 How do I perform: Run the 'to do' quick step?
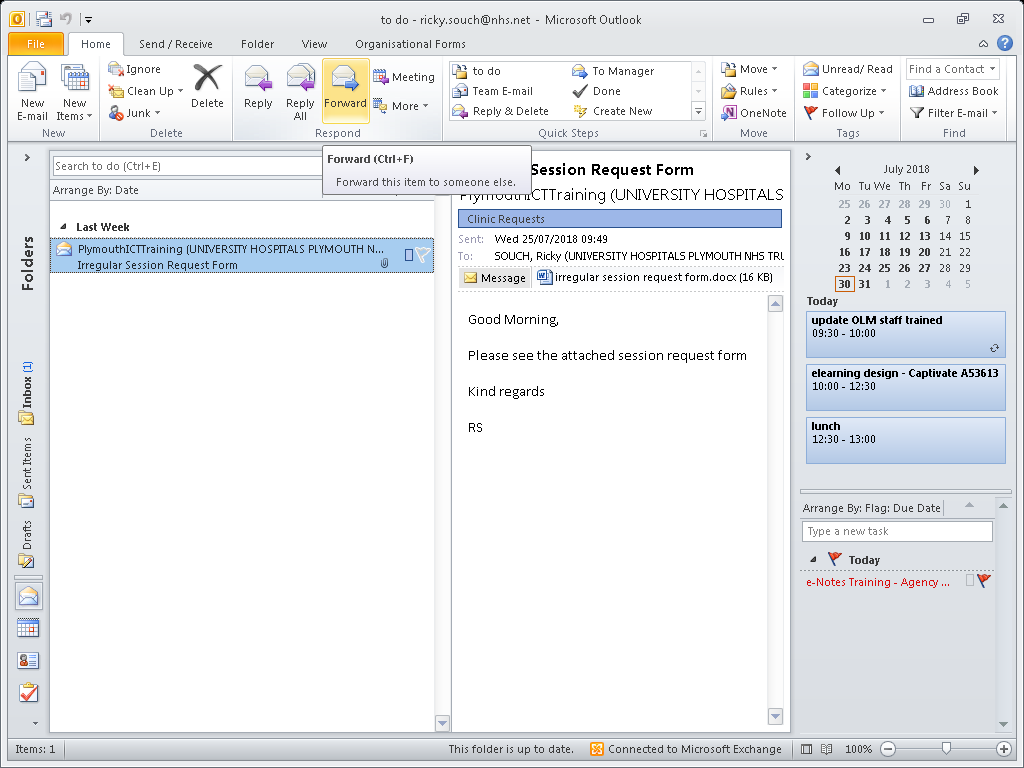[477, 71]
